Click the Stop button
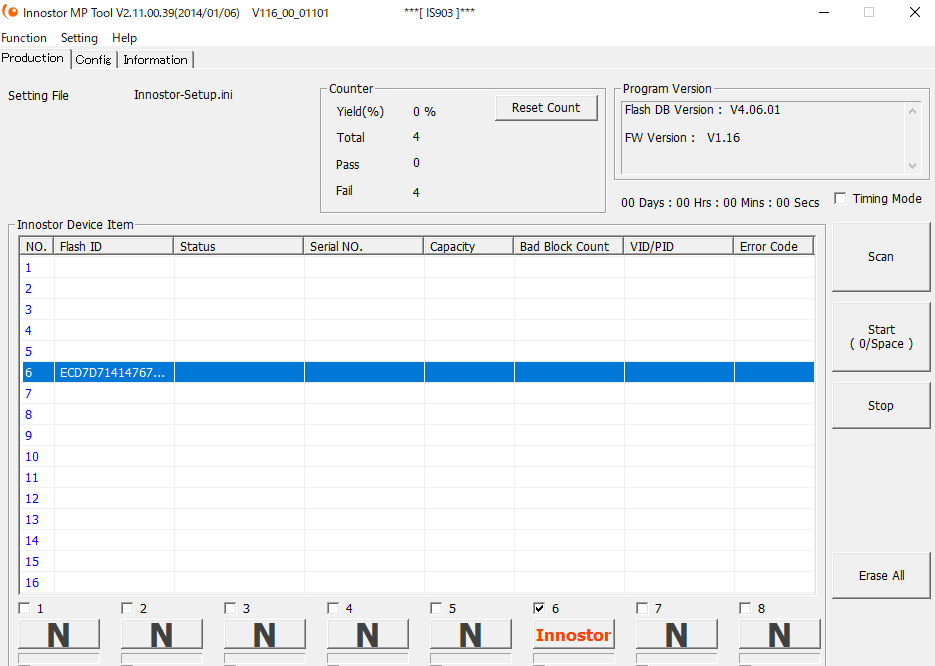935x666 pixels. [881, 405]
